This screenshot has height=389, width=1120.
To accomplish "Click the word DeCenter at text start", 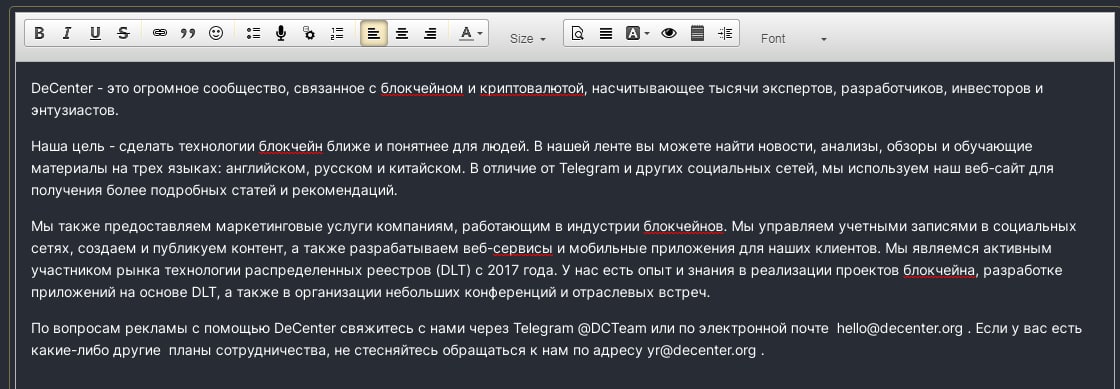I will pyautogui.click(x=62, y=89).
